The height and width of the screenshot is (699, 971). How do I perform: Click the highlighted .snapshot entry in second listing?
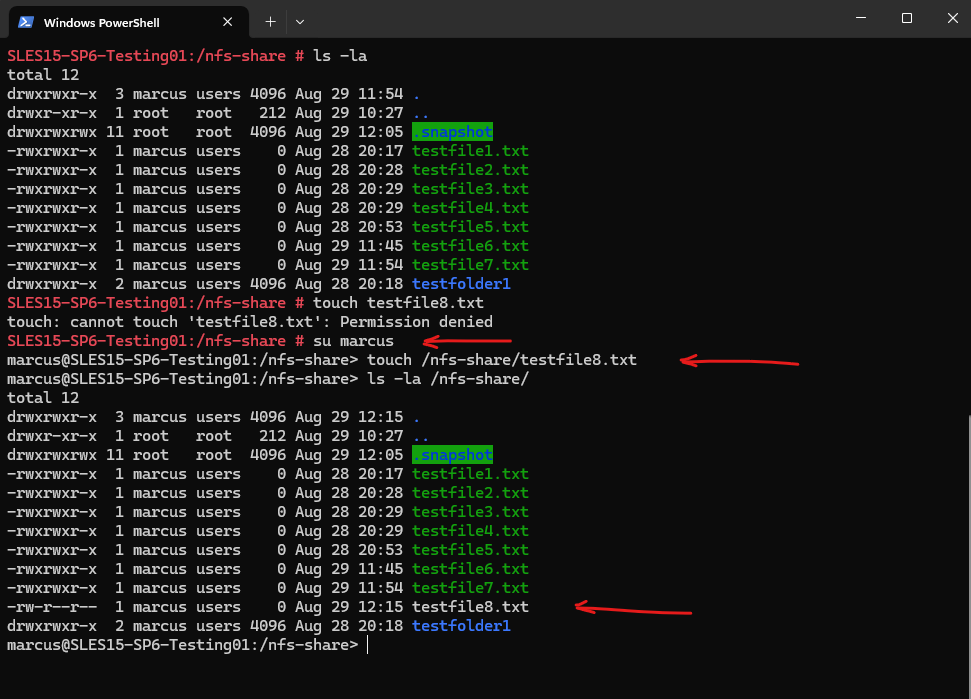pyautogui.click(x=452, y=455)
